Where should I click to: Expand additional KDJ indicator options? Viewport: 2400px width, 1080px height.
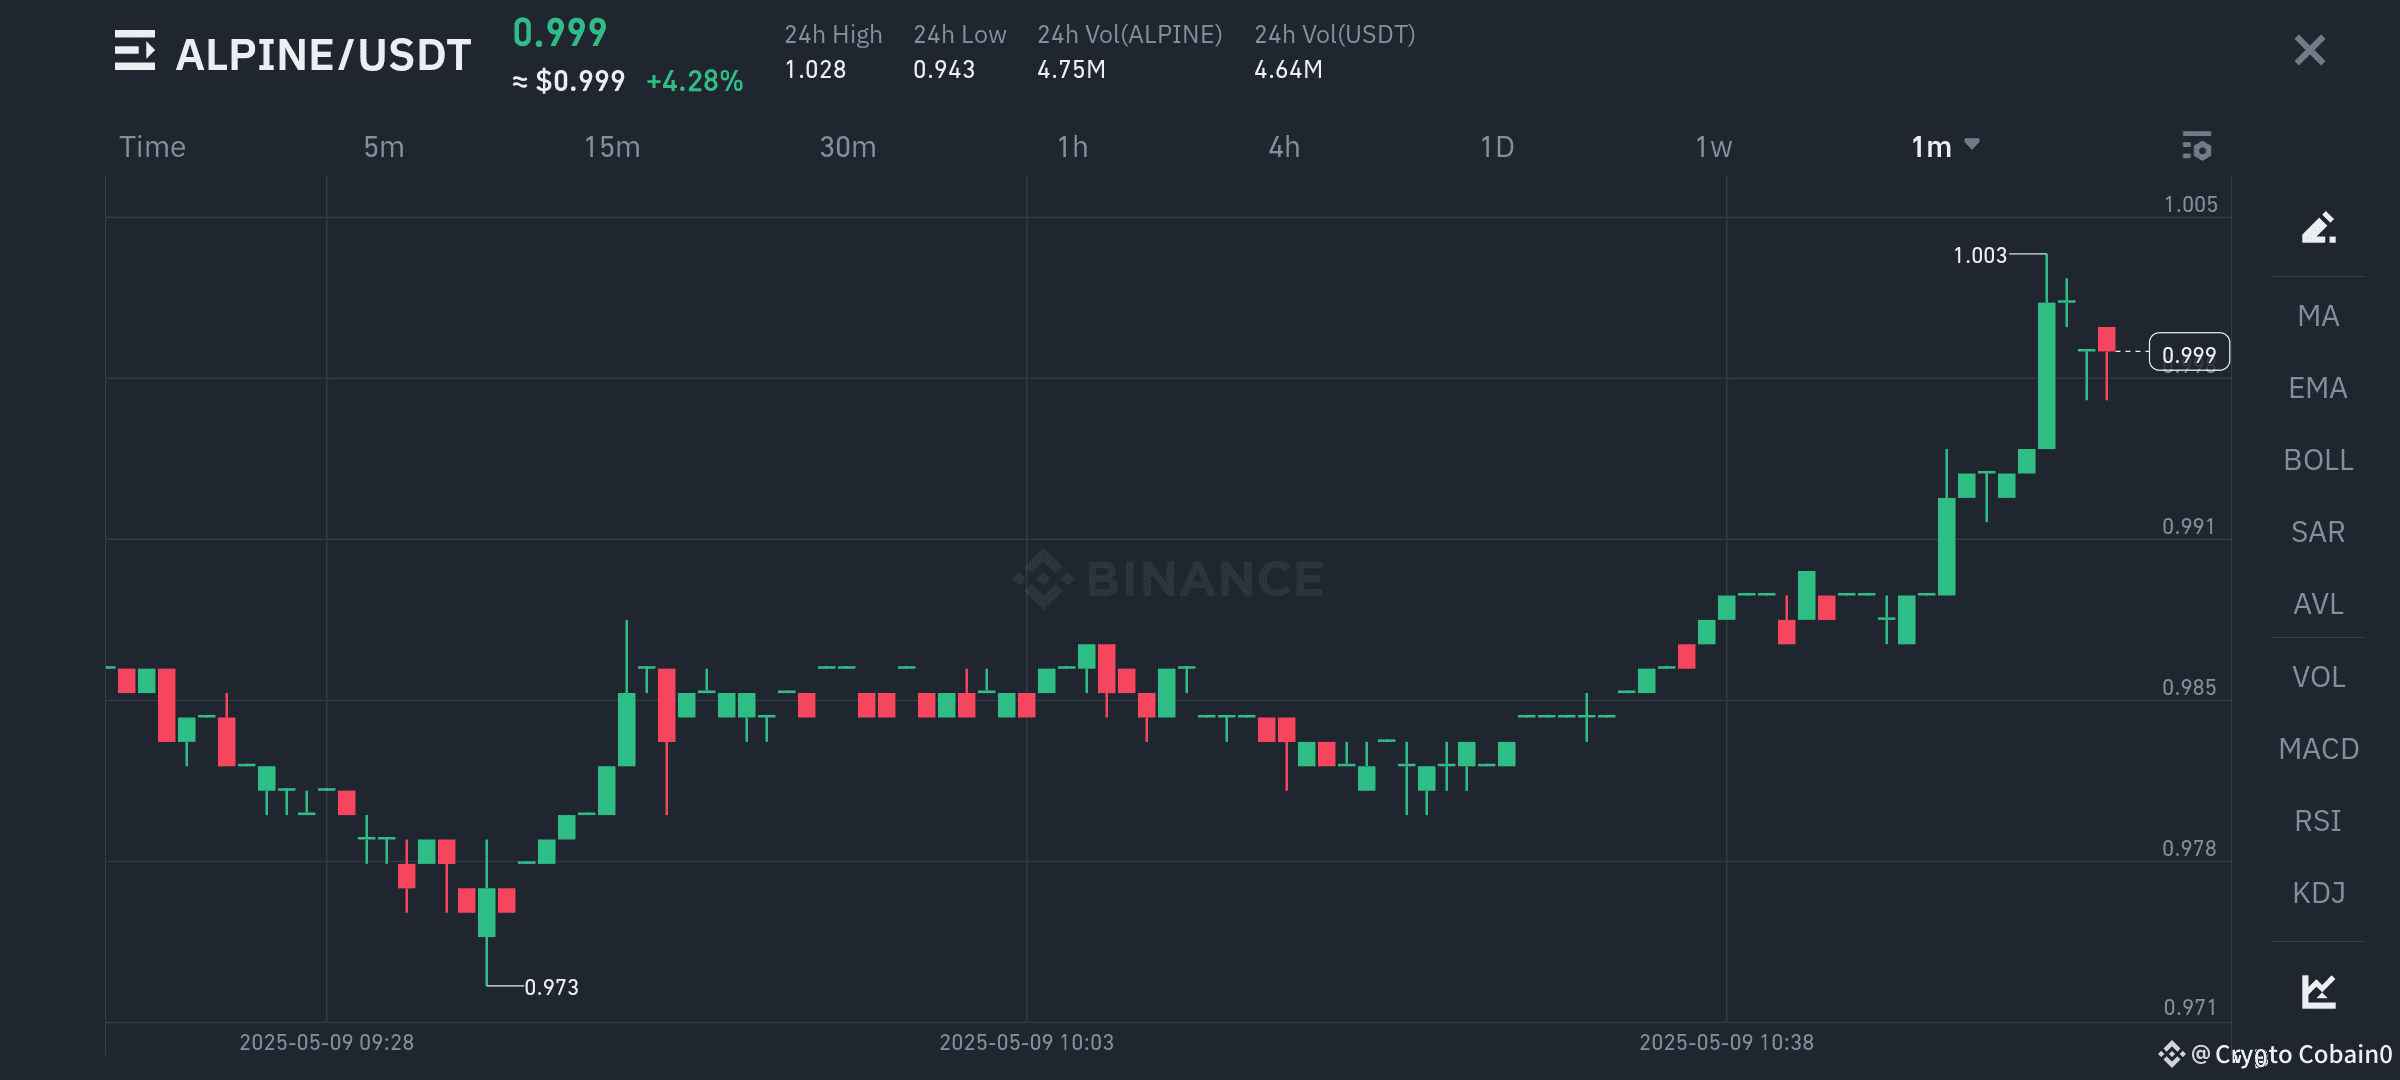(x=2318, y=892)
